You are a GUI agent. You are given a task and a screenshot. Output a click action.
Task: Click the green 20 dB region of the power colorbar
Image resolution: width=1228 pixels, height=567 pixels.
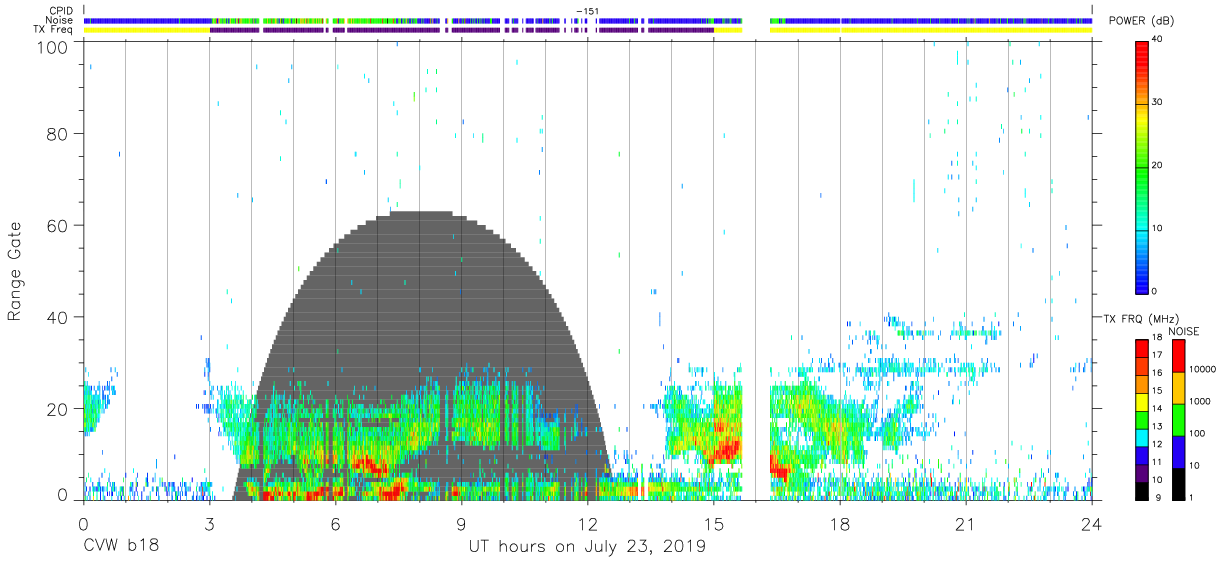(1142, 166)
